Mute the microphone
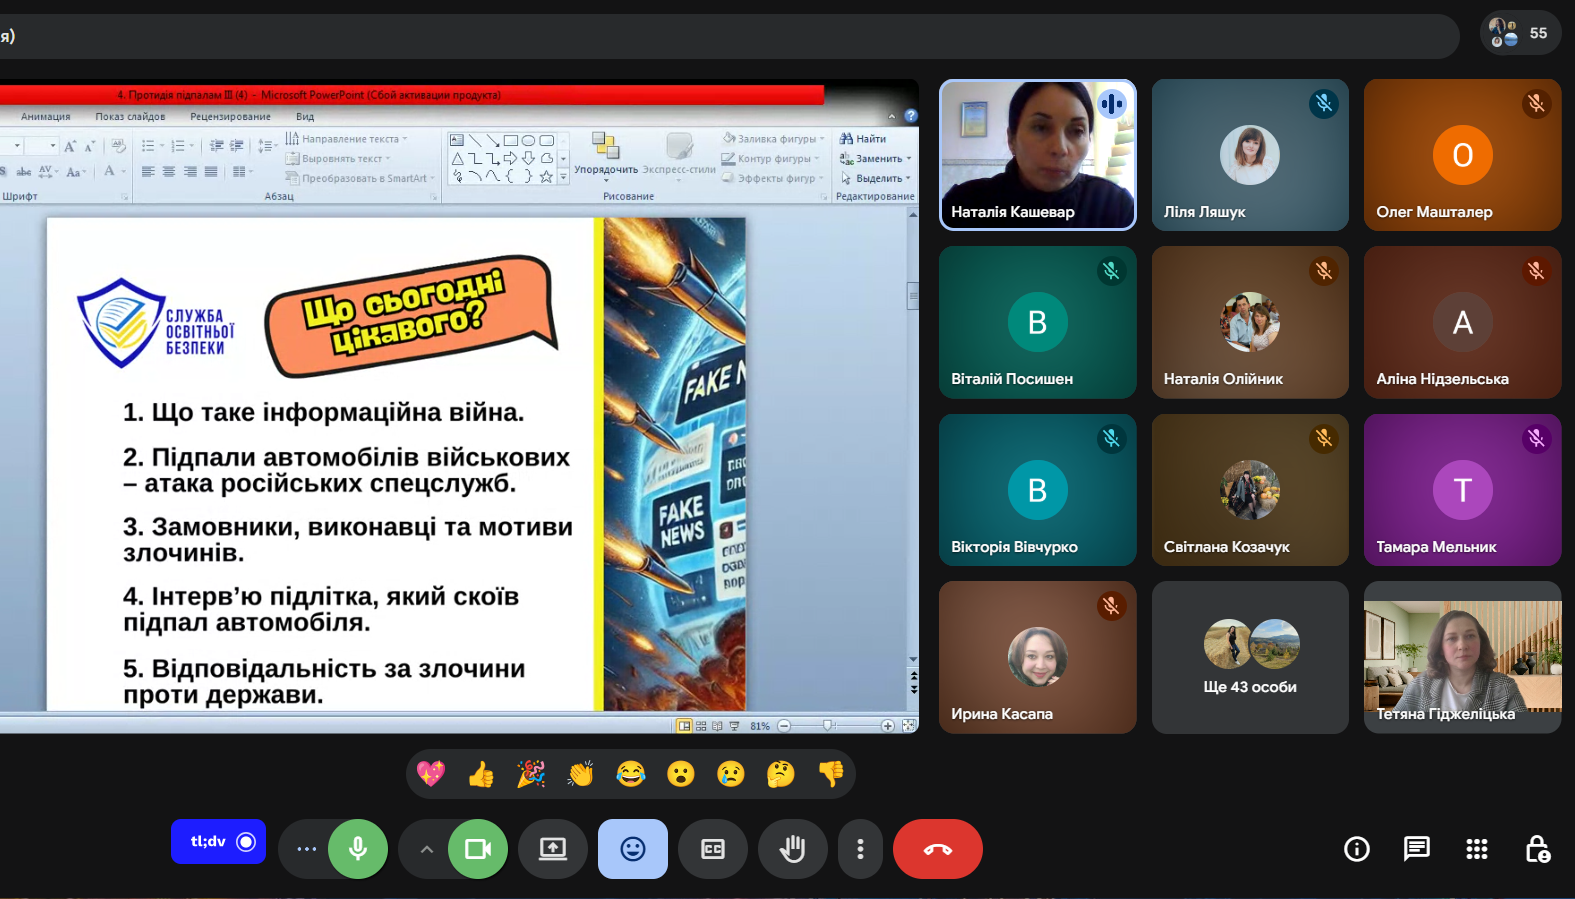Image resolution: width=1575 pixels, height=899 pixels. tap(358, 849)
